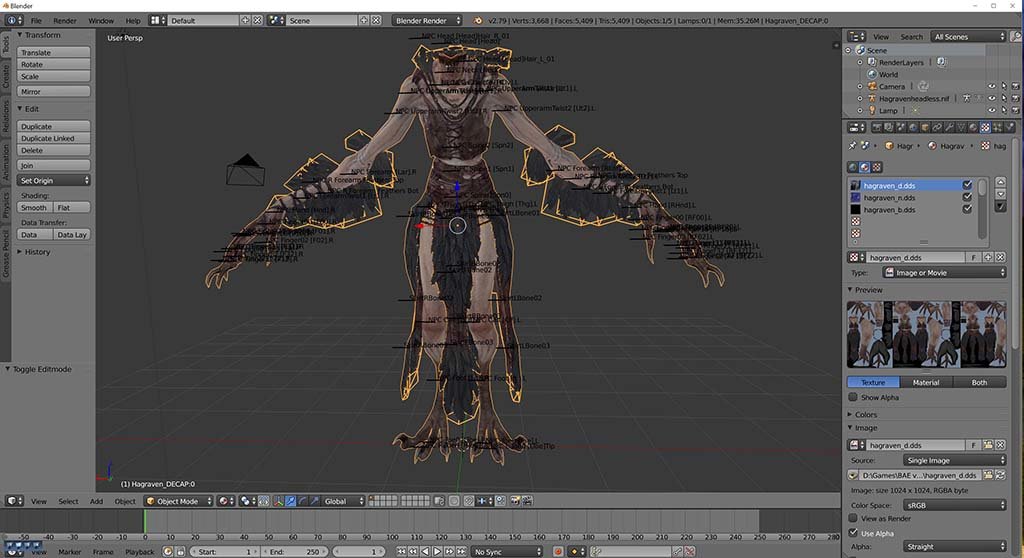Enable Show Alpha checkbox

click(853, 397)
